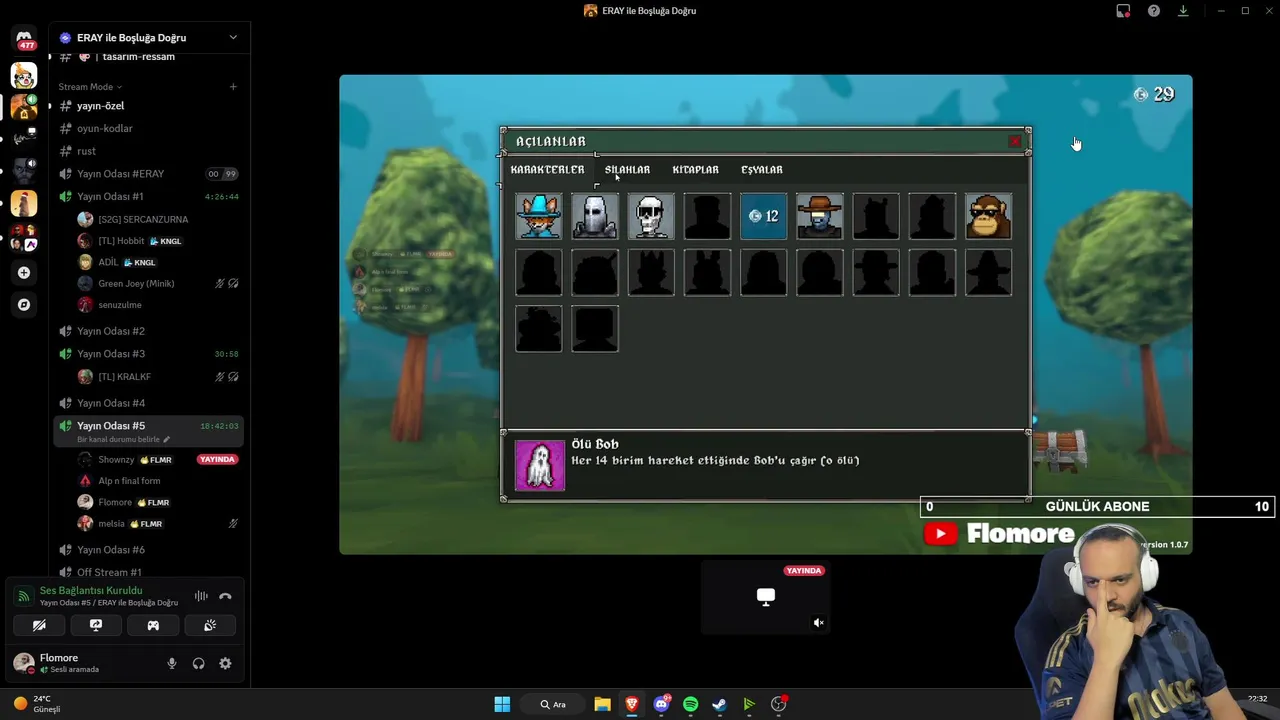This screenshot has height=720, width=1280.
Task: Switch to the Silahlar tab
Action: [x=627, y=170]
